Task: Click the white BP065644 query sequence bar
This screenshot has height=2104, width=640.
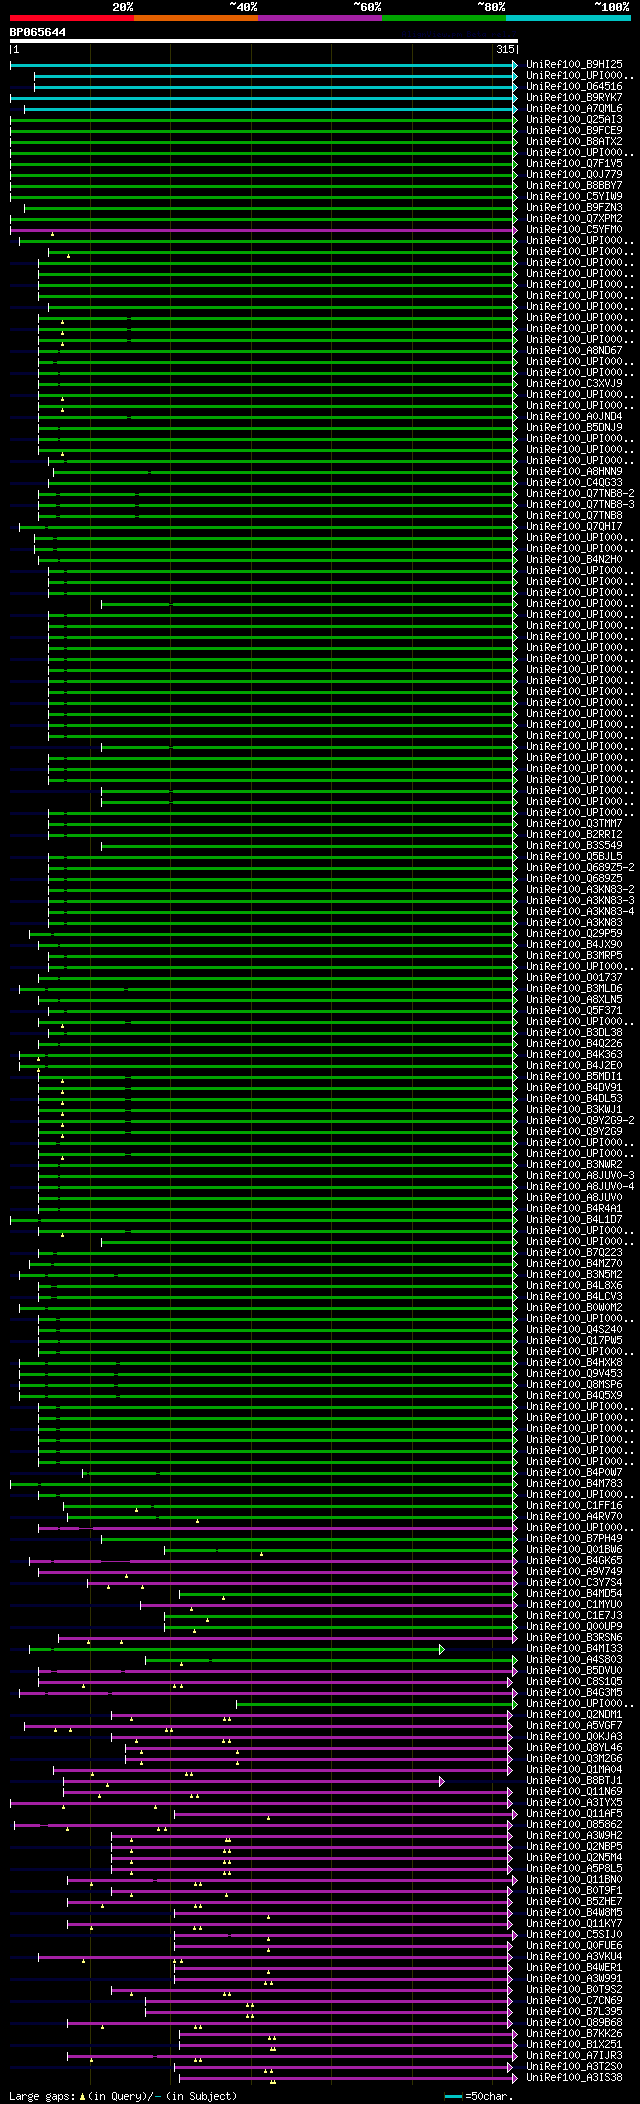Action: (263, 41)
